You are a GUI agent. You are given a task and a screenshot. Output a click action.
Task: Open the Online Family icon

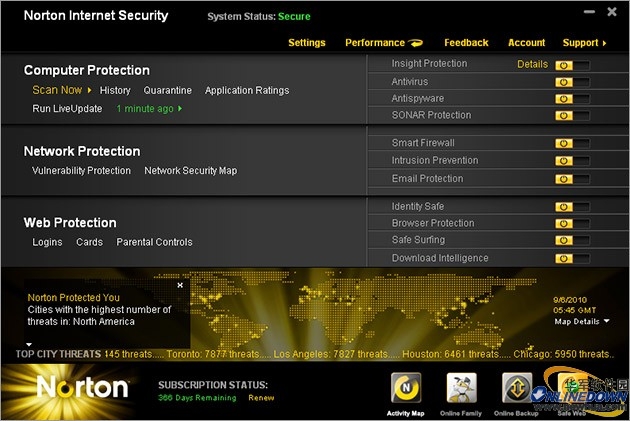click(461, 388)
